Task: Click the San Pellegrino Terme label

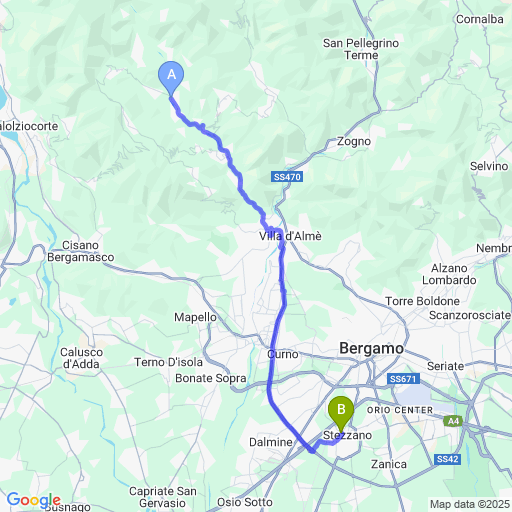Action: tap(361, 49)
